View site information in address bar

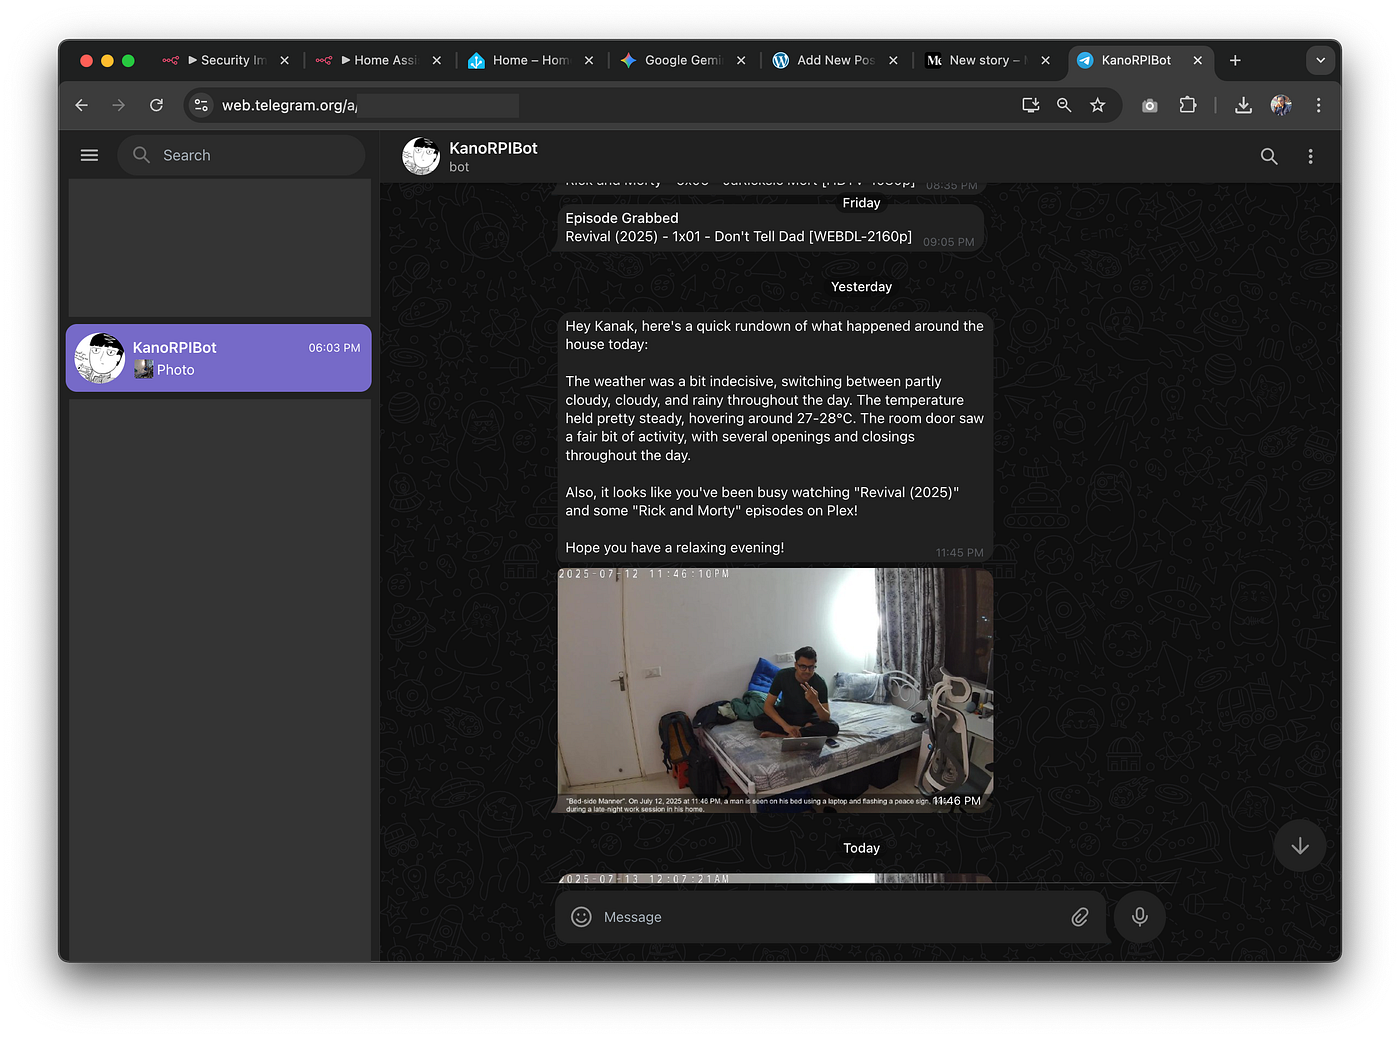click(201, 105)
